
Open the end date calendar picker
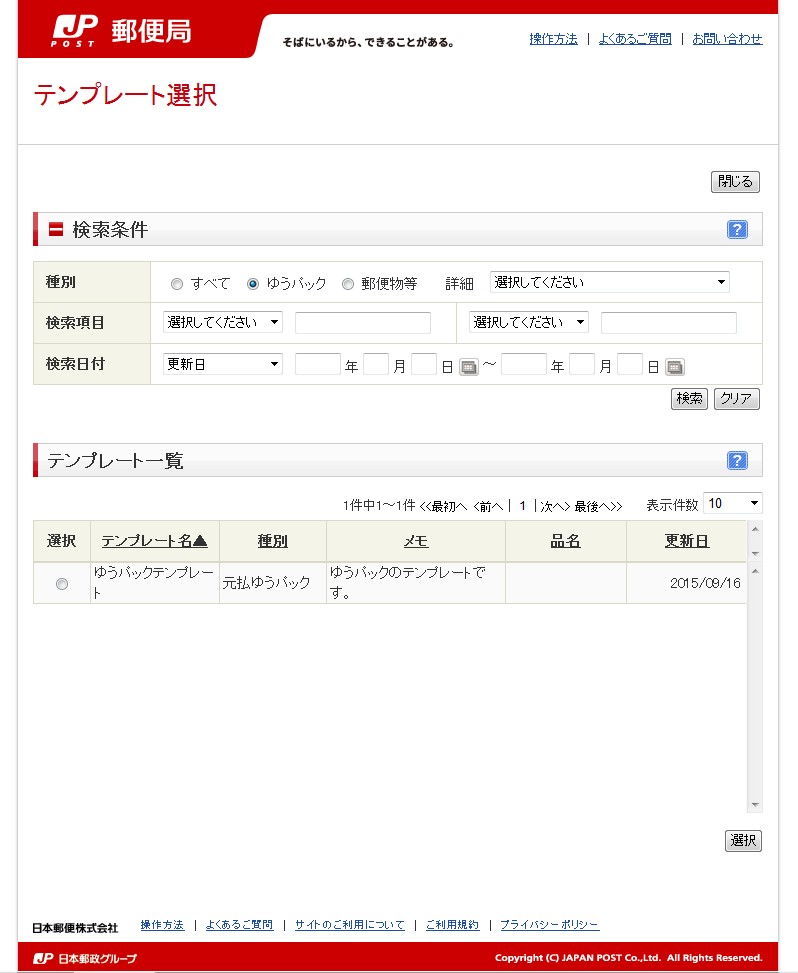(x=674, y=367)
